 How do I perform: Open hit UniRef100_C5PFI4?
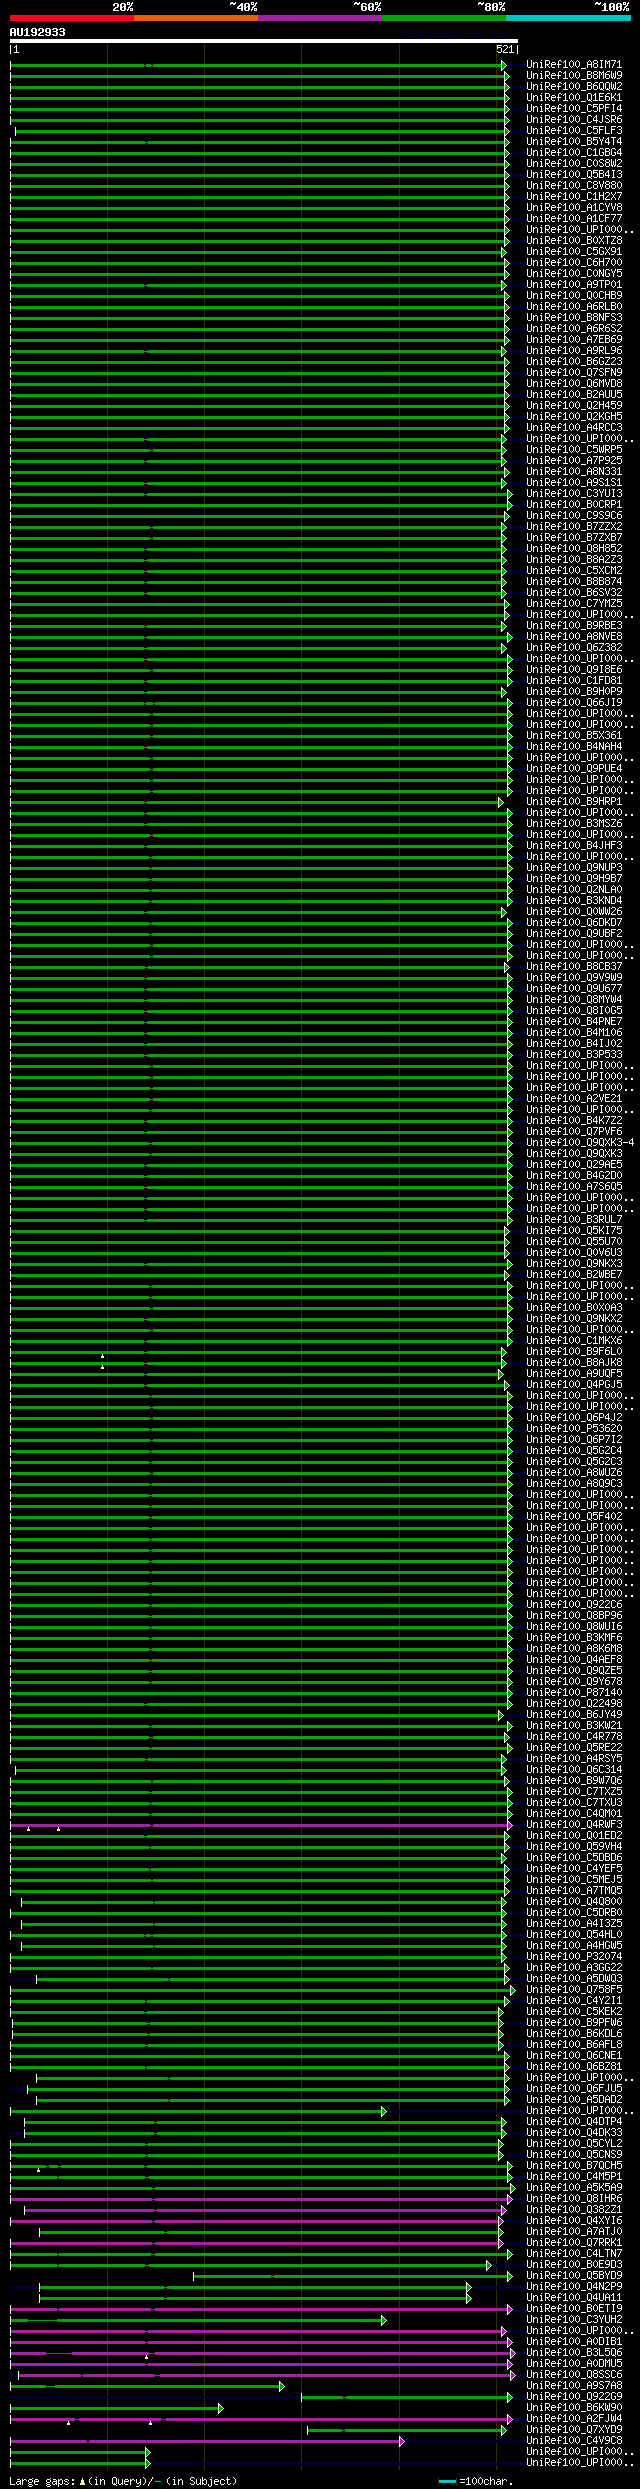click(x=574, y=109)
